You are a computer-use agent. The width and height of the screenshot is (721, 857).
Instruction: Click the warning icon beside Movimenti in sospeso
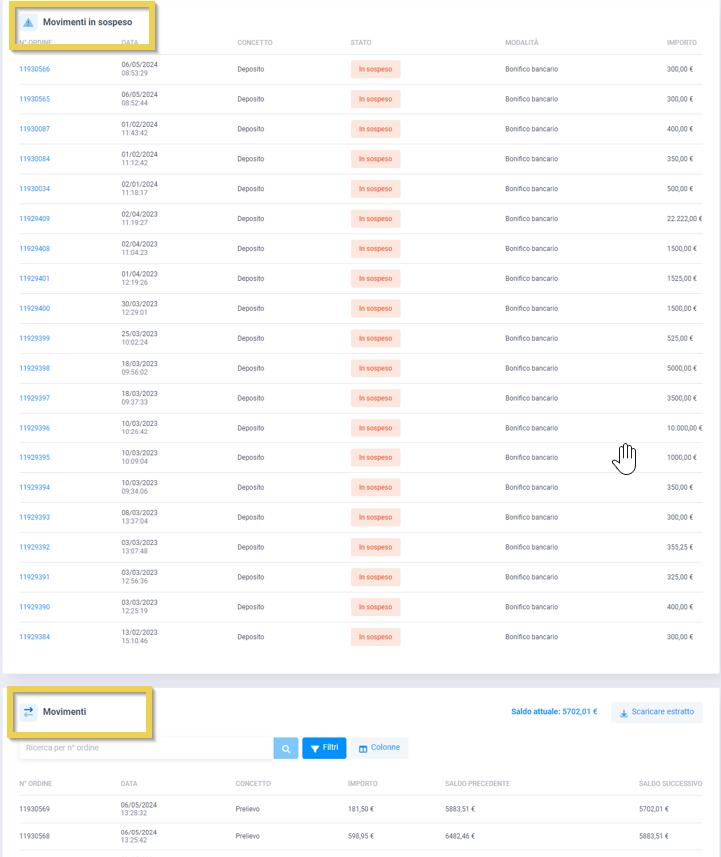(28, 22)
